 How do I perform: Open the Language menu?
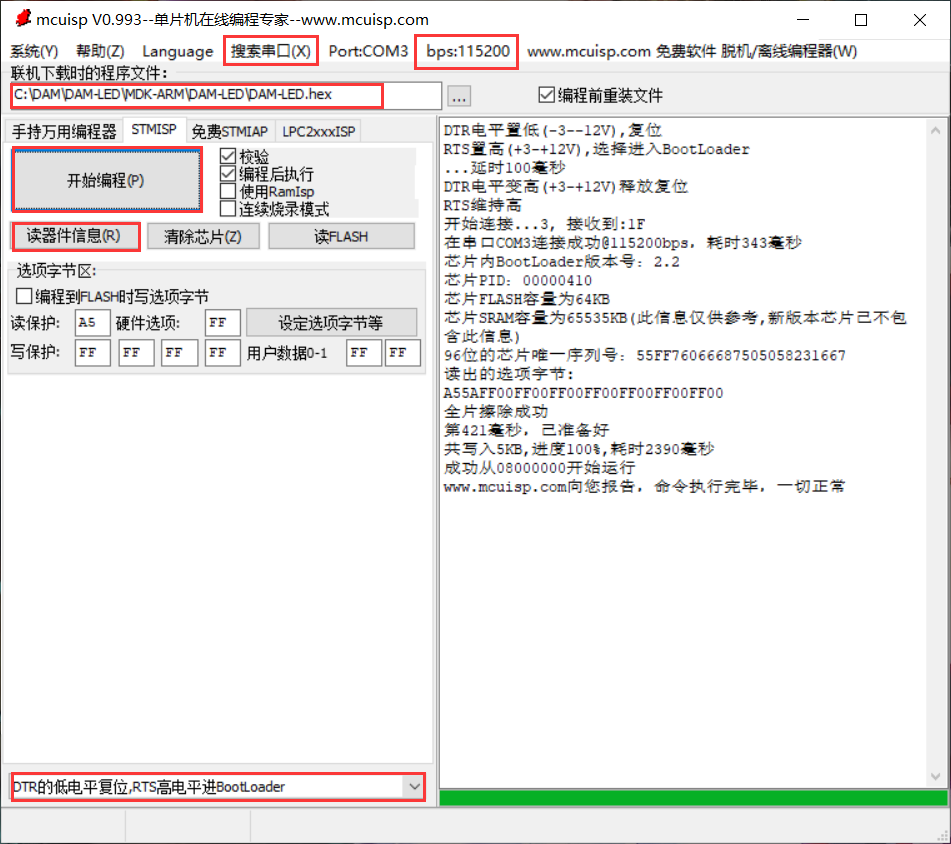[178, 52]
